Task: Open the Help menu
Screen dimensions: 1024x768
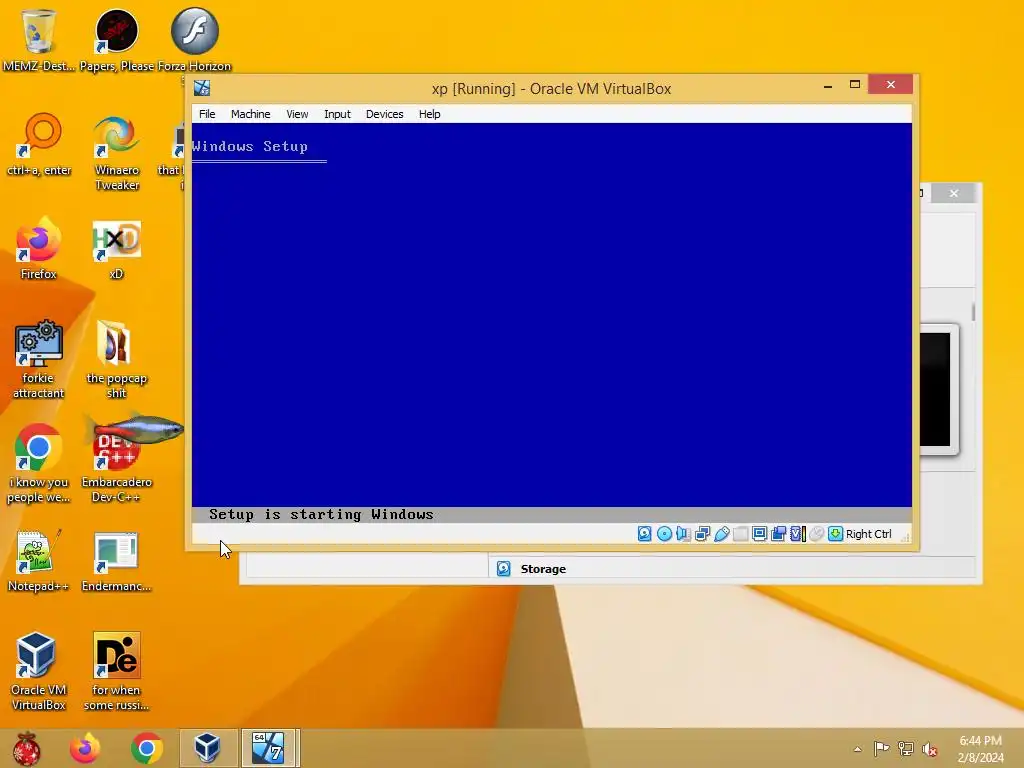Action: click(430, 114)
